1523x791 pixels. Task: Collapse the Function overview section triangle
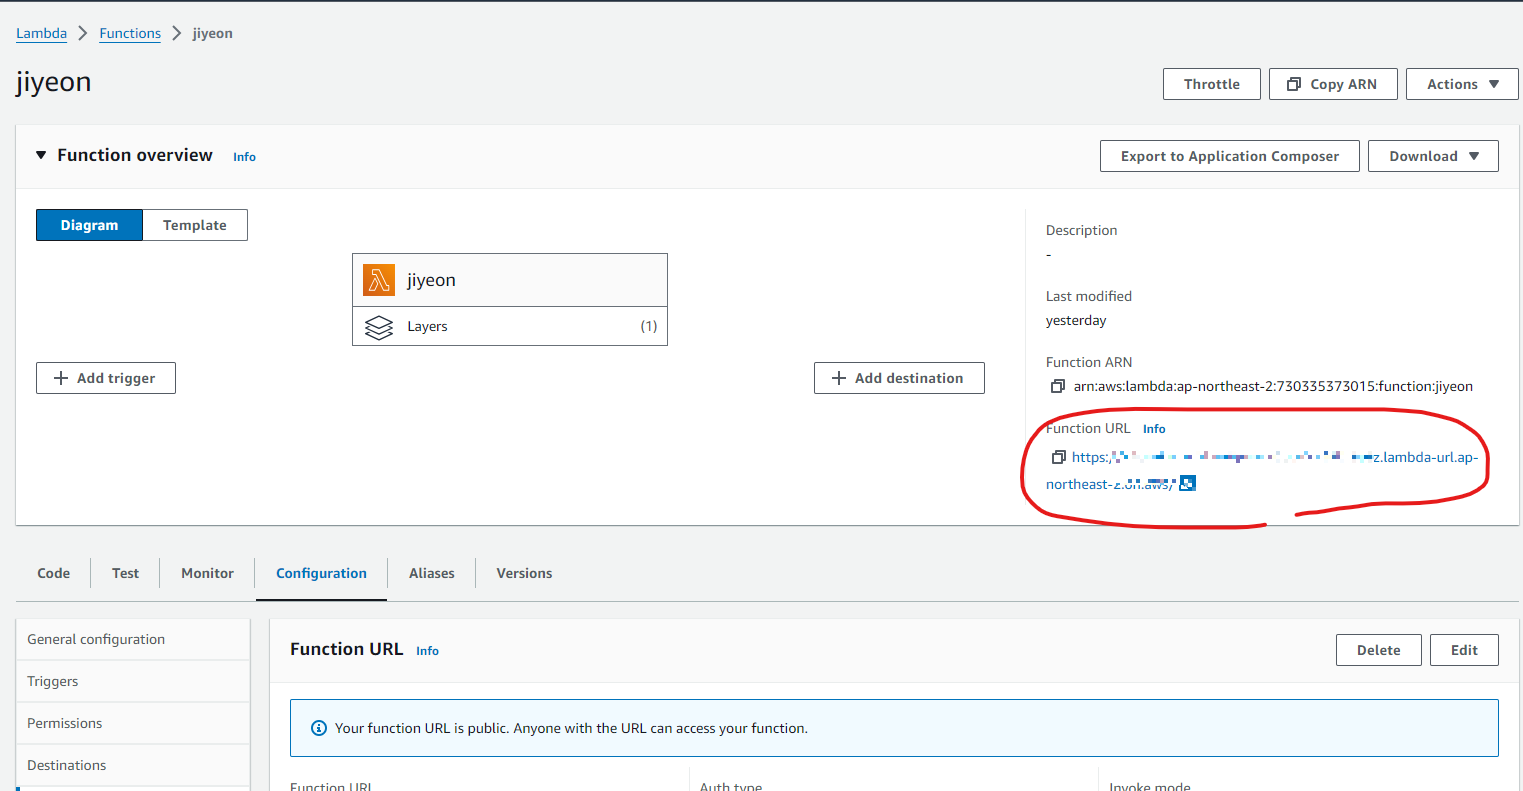41,155
